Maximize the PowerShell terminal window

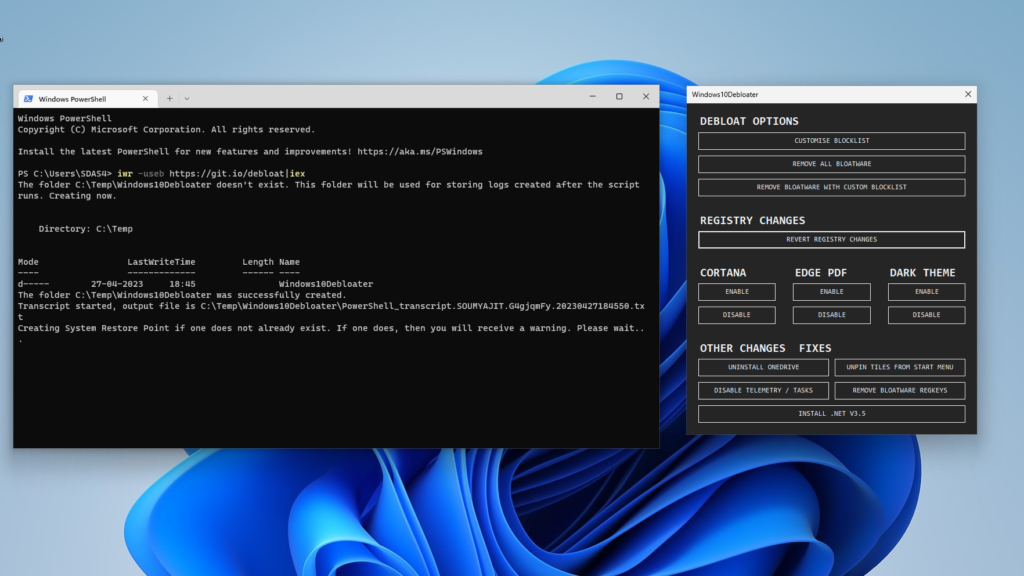(619, 97)
